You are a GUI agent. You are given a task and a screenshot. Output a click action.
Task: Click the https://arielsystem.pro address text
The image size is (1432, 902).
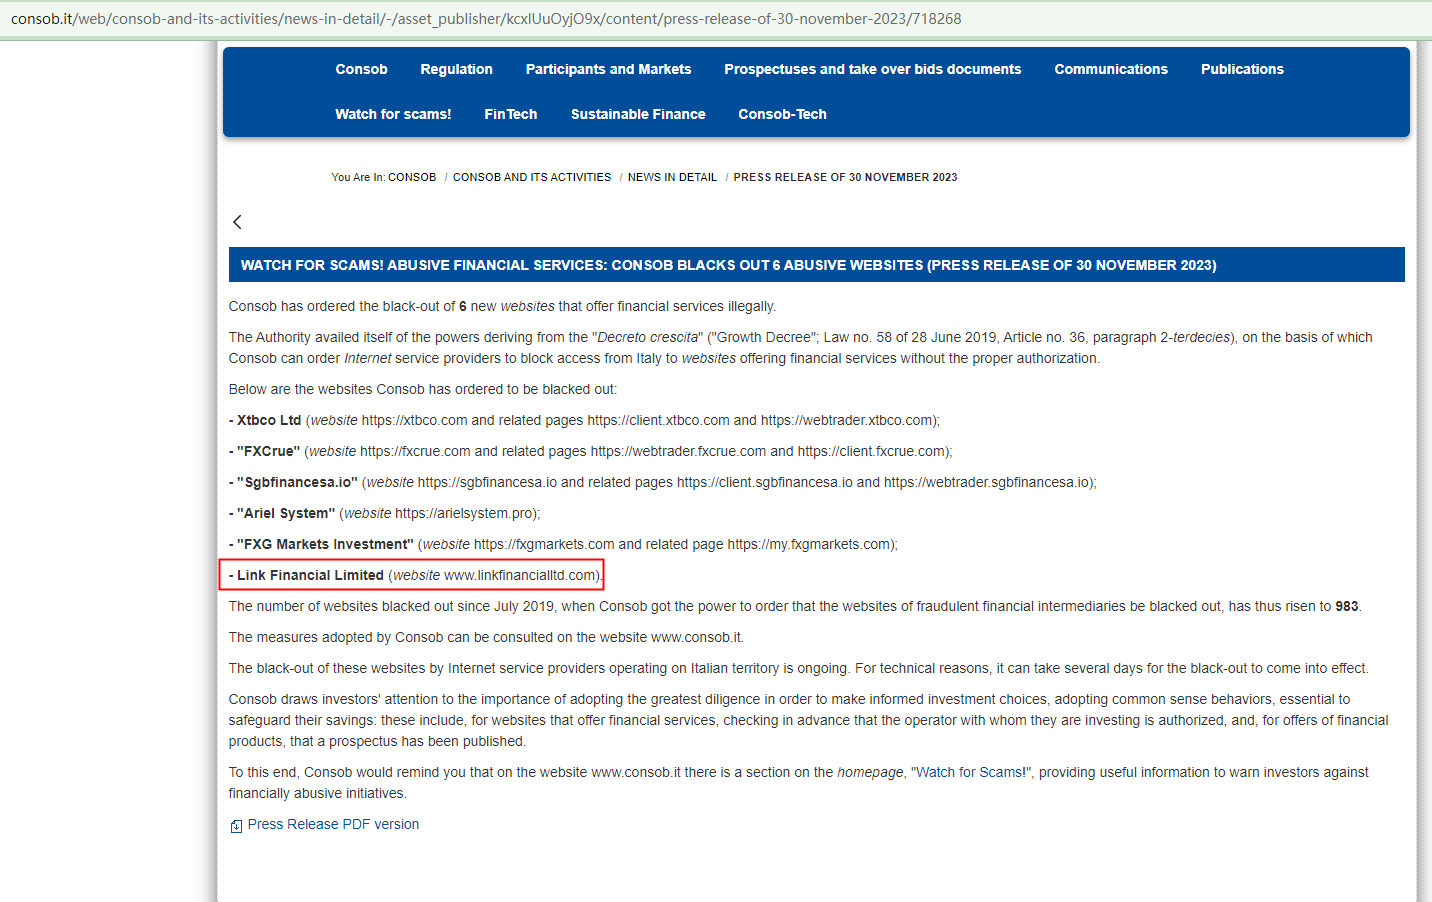click(465, 513)
